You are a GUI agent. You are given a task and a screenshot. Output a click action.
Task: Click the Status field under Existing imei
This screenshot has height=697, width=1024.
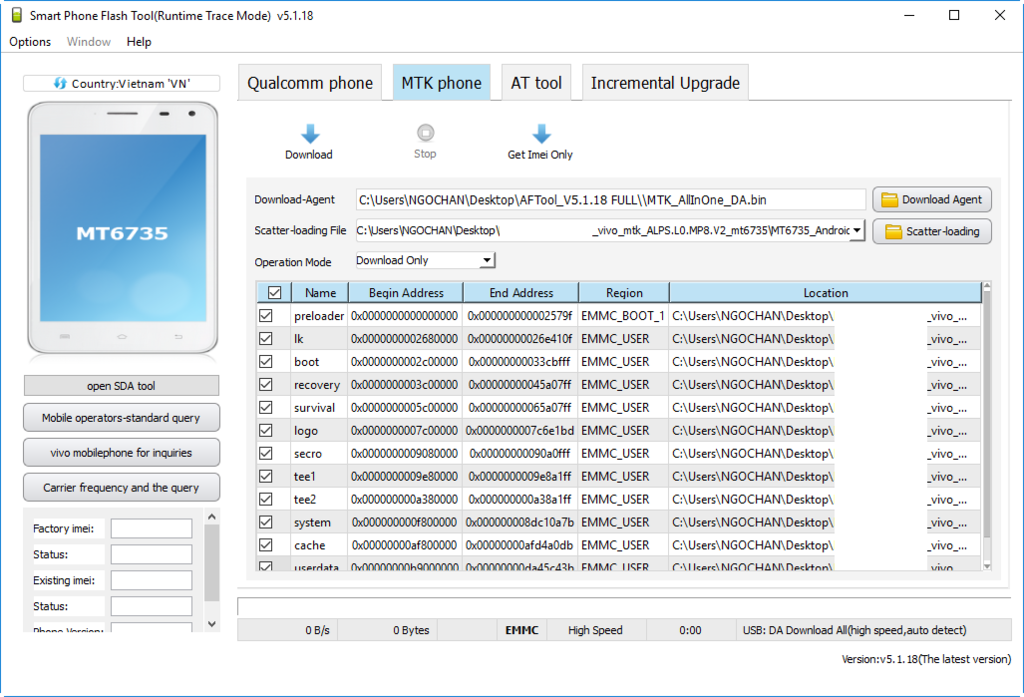[152, 606]
